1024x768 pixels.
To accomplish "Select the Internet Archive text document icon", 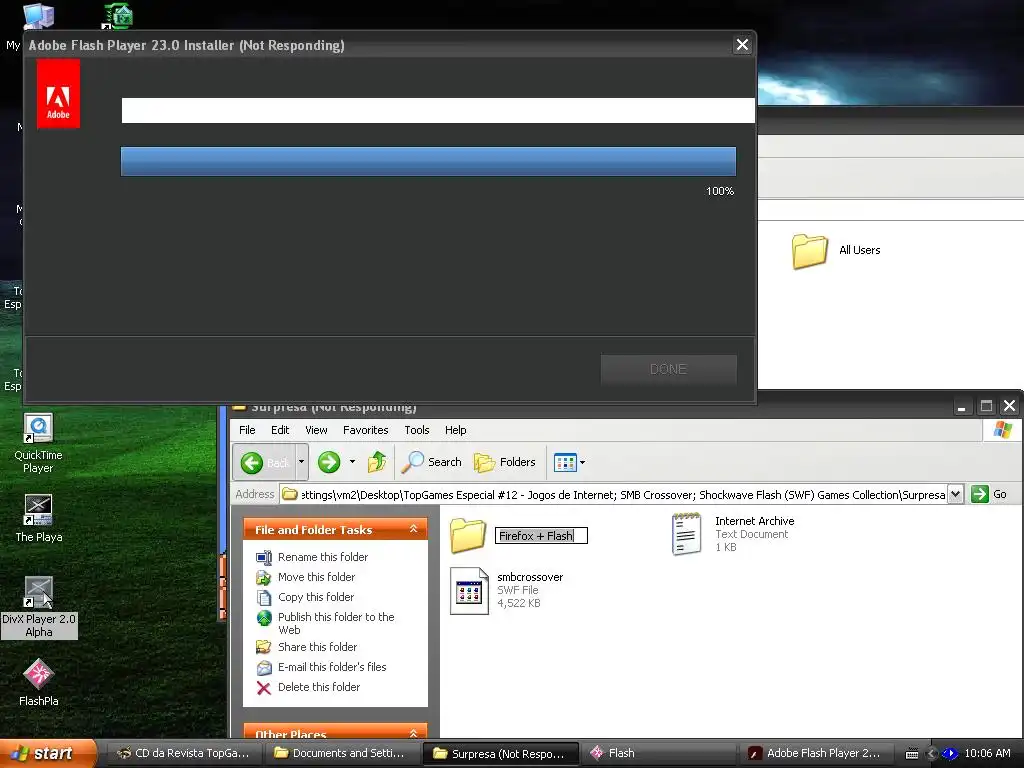I will click(x=686, y=534).
